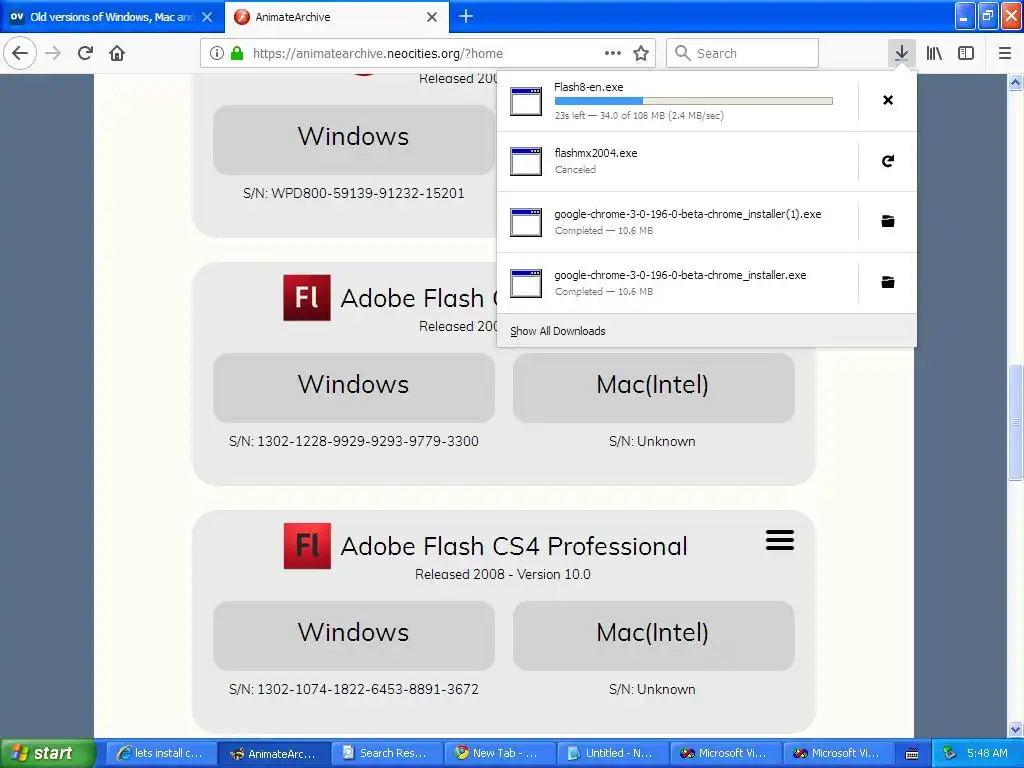Screen dimensions: 1024x768
Task: Close the AnimateArchive tab
Action: (432, 17)
